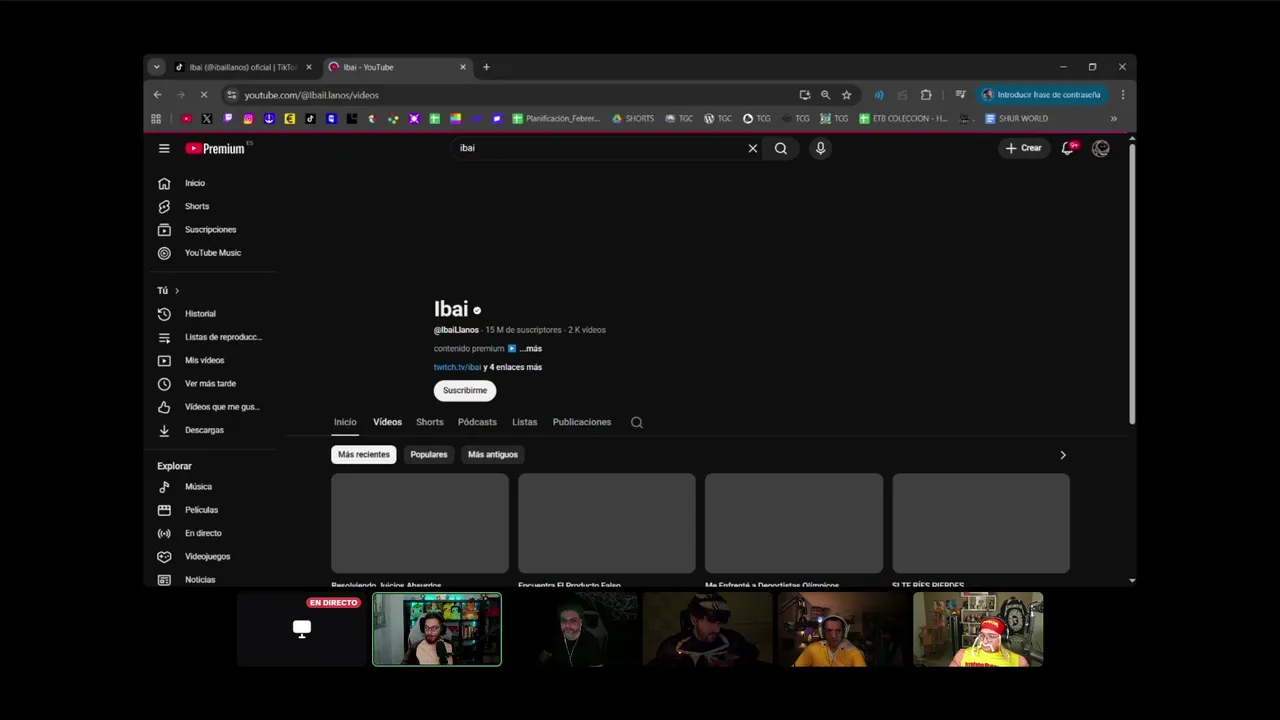Switch to the Listas tab
Viewport: 1280px width, 720px height.
point(525,422)
